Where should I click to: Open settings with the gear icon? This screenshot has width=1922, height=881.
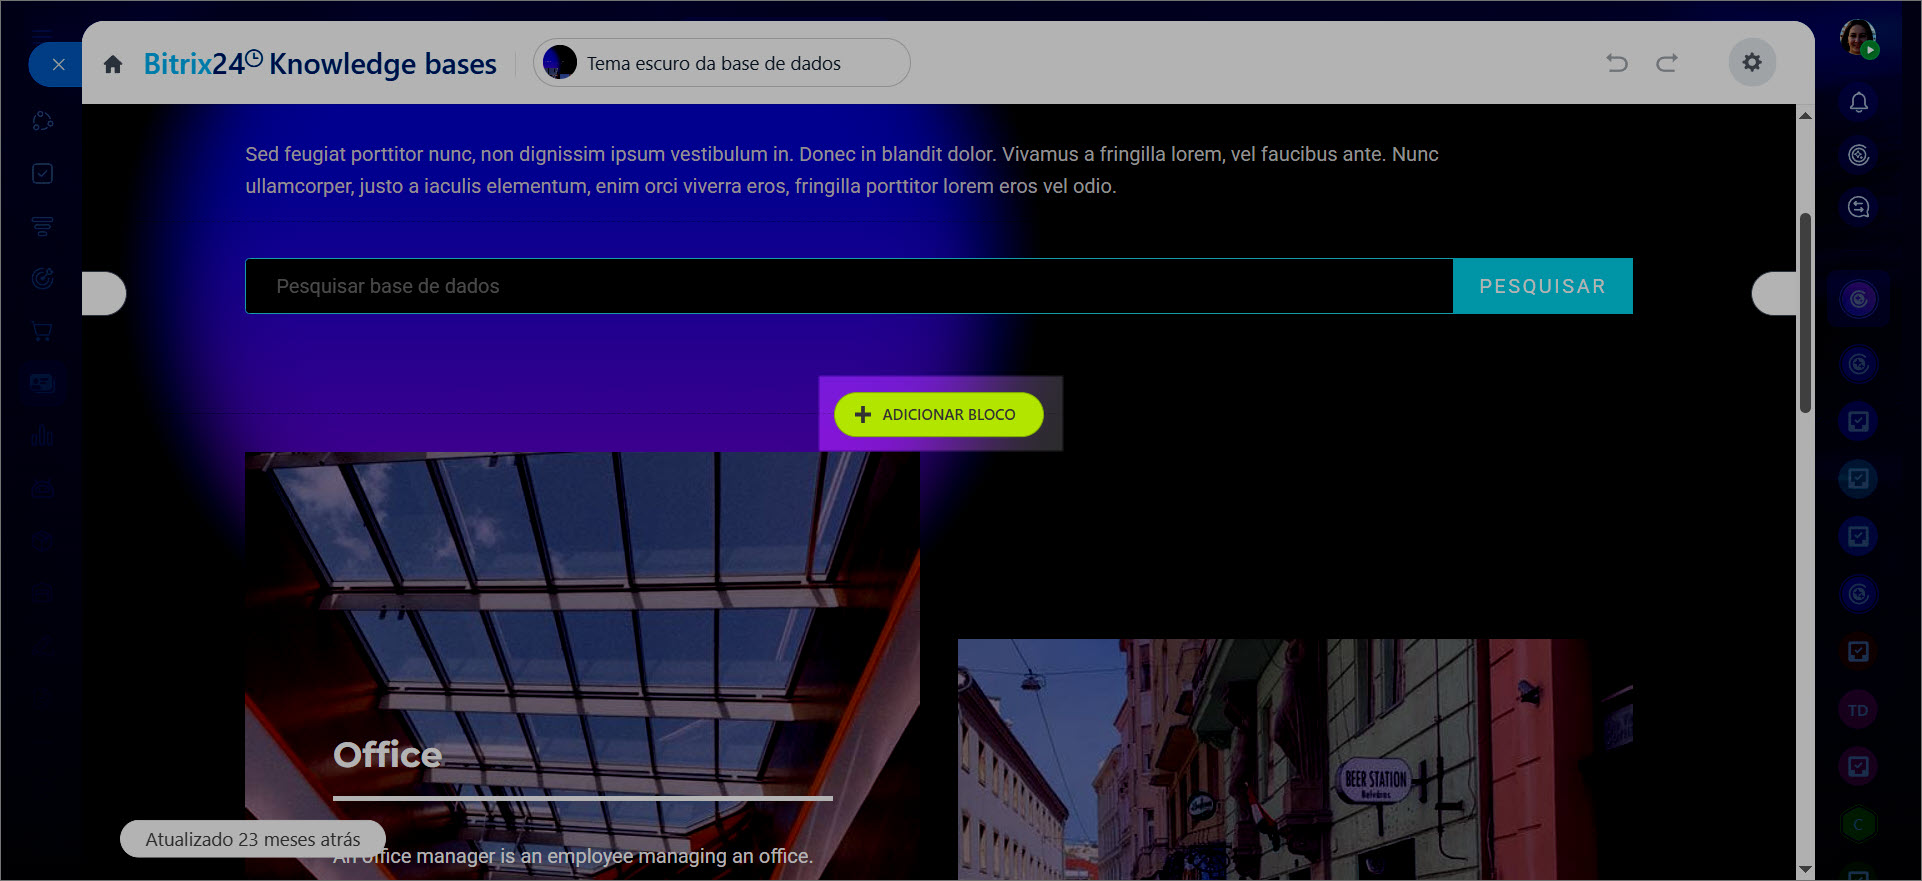[1751, 63]
